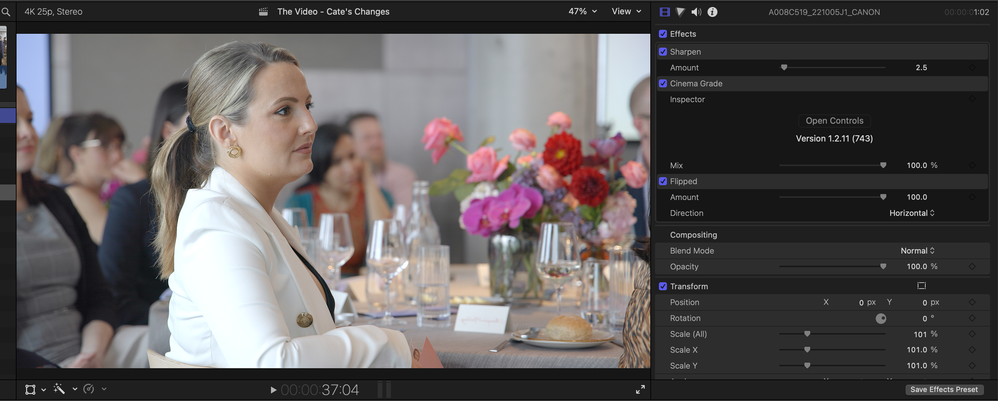Add keyframe diamond for Opacity
998x401 pixels.
[972, 267]
